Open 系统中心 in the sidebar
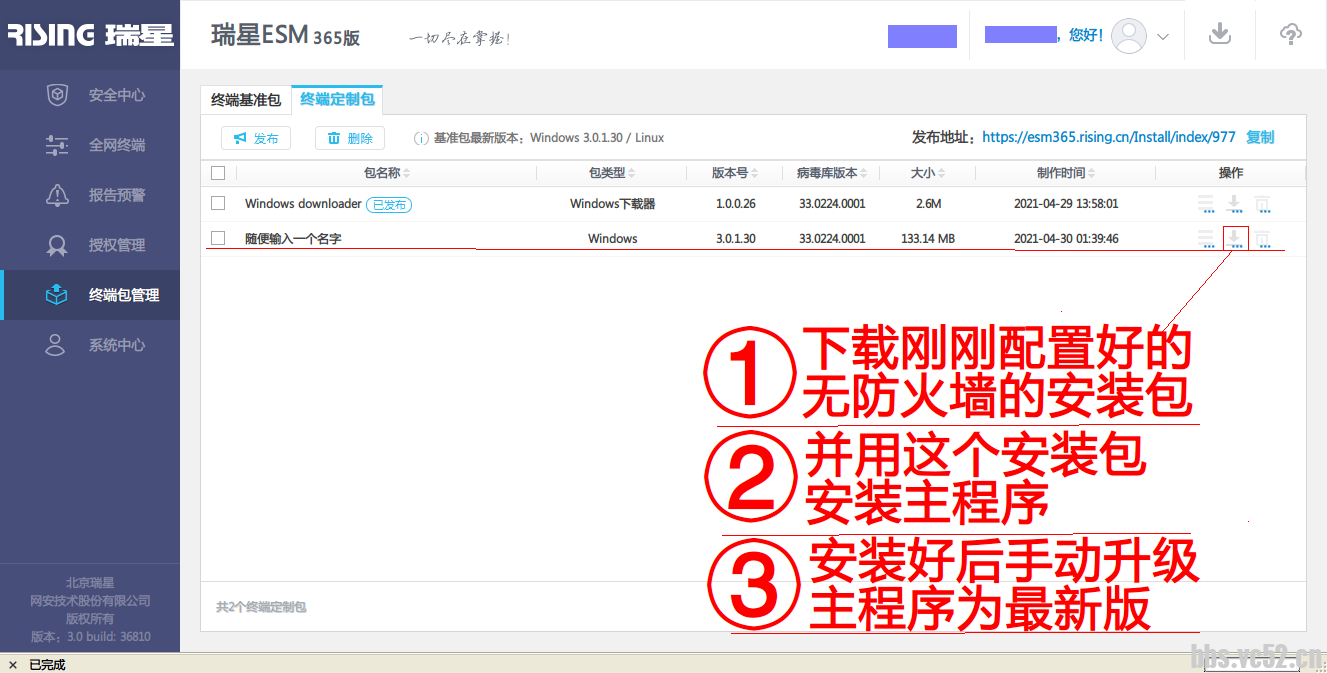Viewport: 1327px width, 673px height. (x=90, y=345)
